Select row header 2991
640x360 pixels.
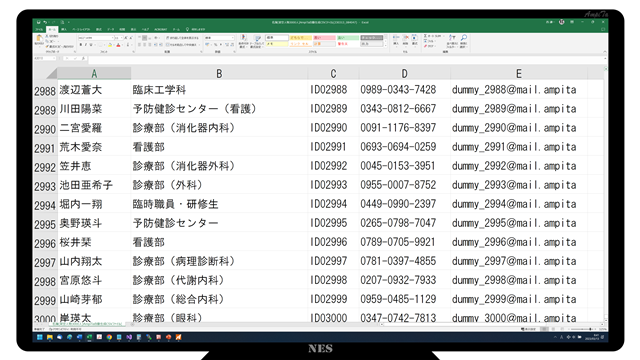click(x=45, y=148)
